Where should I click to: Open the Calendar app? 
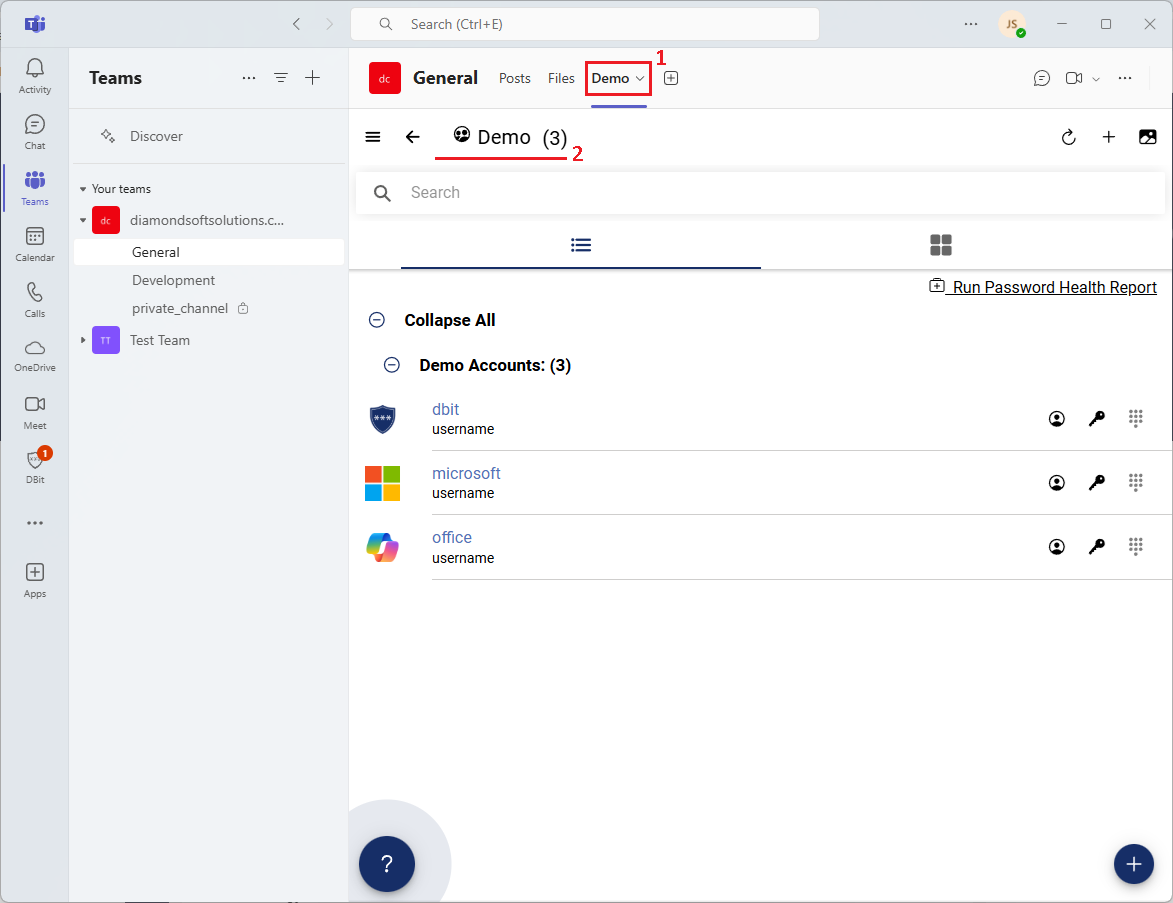[x=34, y=245]
